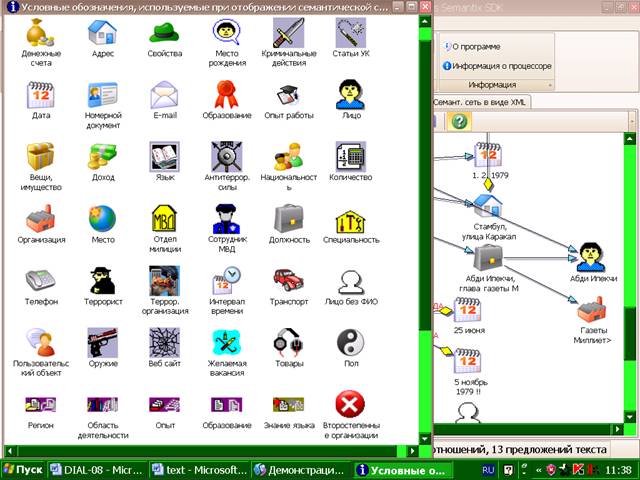This screenshot has width=640, height=480.
Task: Click the Дата calendar icon in legend
Action: pyautogui.click(x=40, y=95)
